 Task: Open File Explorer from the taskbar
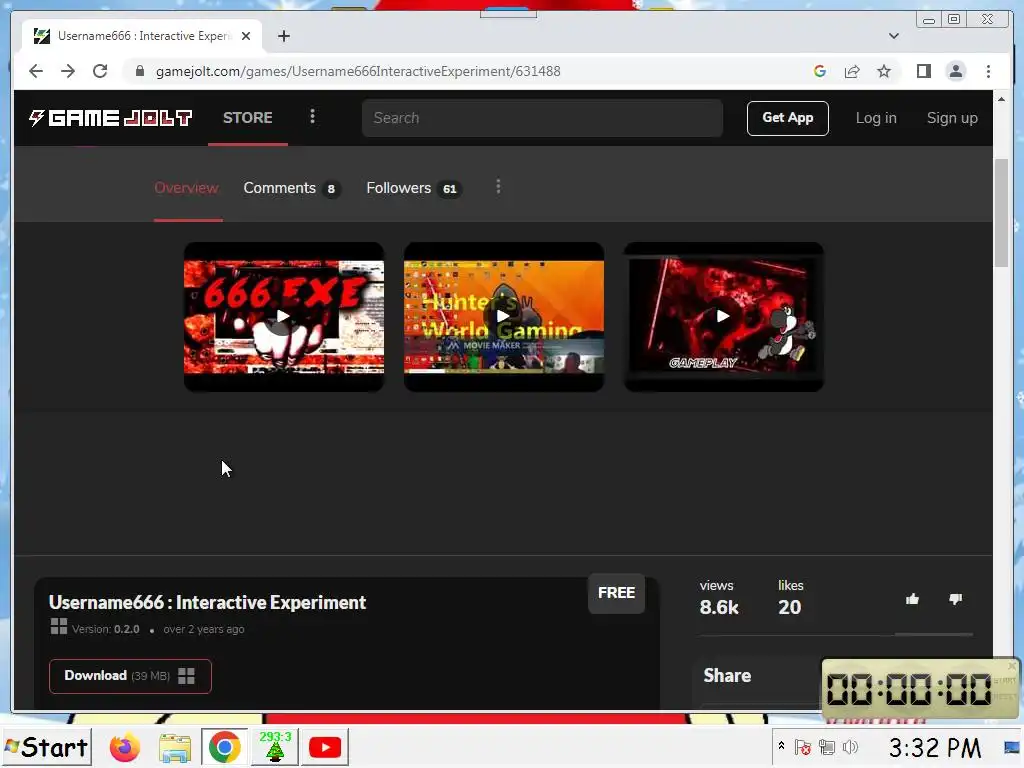[x=175, y=747]
